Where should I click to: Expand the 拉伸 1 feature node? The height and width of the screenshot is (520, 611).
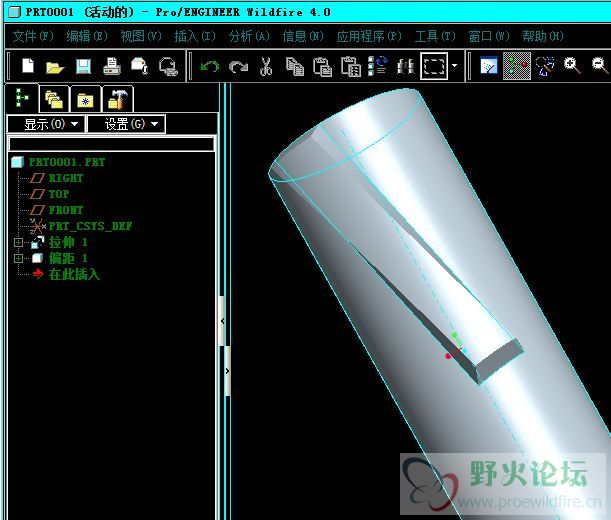(18, 242)
